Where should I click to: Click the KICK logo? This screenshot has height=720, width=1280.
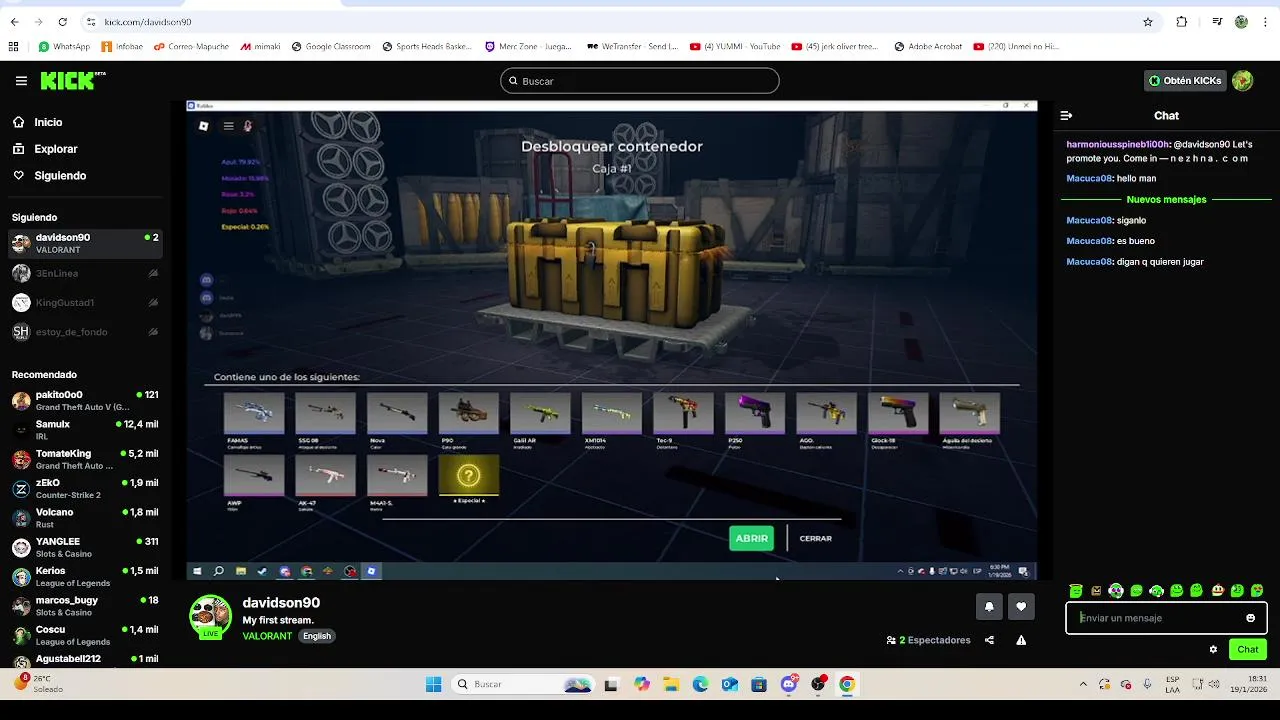tap(73, 81)
